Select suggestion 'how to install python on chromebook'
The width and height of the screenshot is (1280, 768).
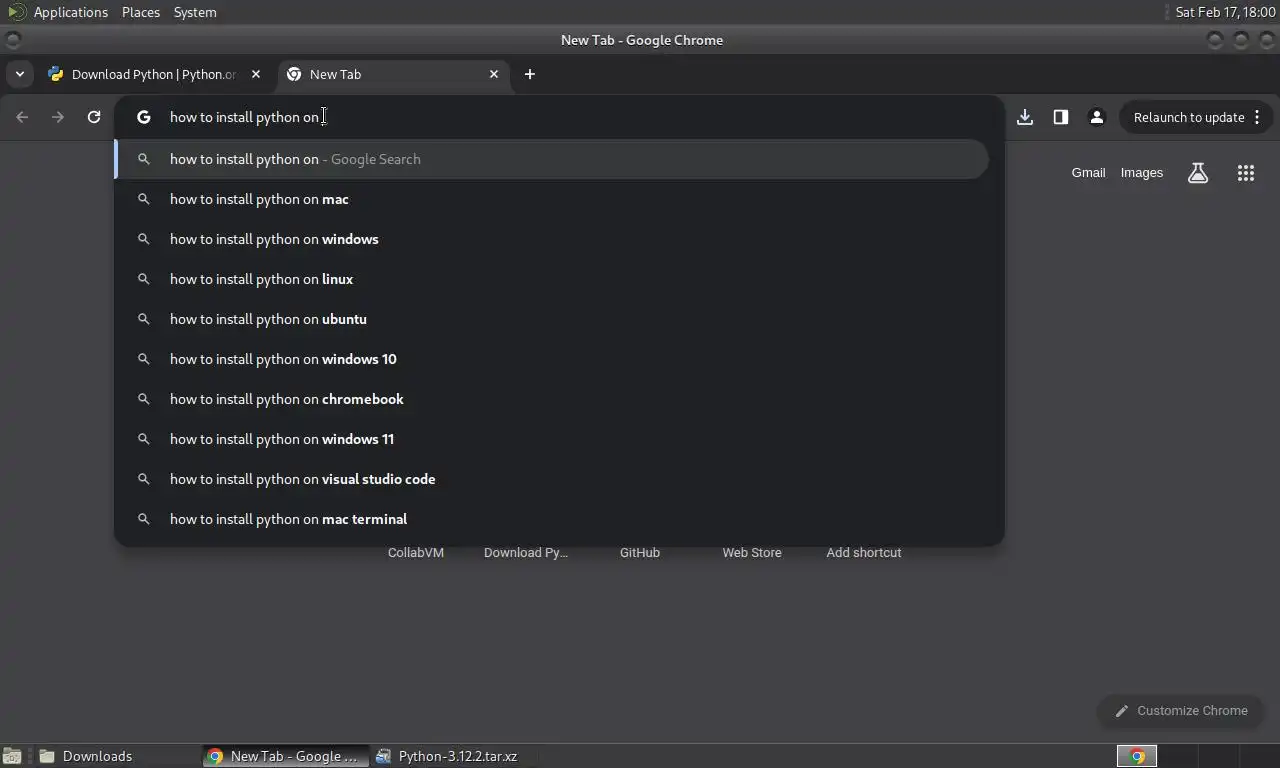552,399
